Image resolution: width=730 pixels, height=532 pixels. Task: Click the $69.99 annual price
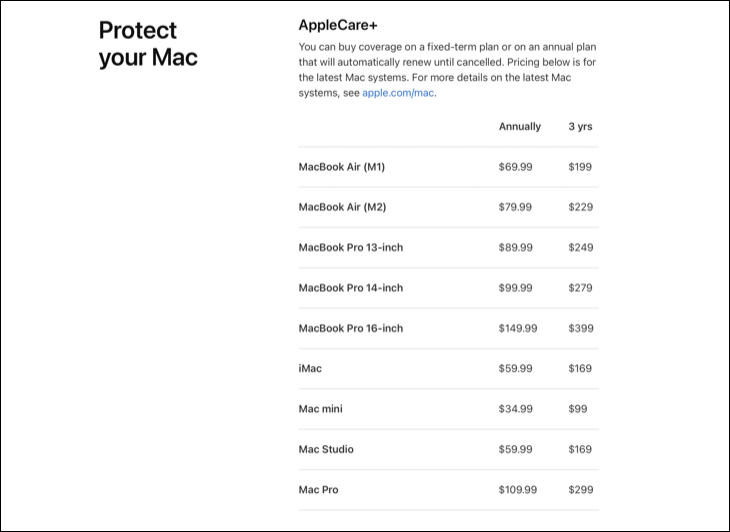click(515, 167)
